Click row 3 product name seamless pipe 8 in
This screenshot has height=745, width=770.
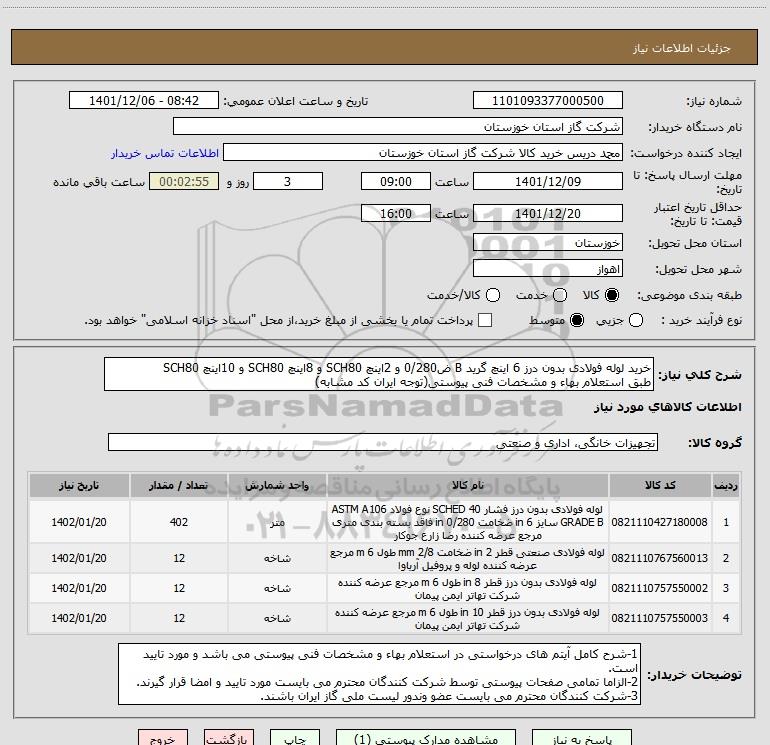click(468, 589)
